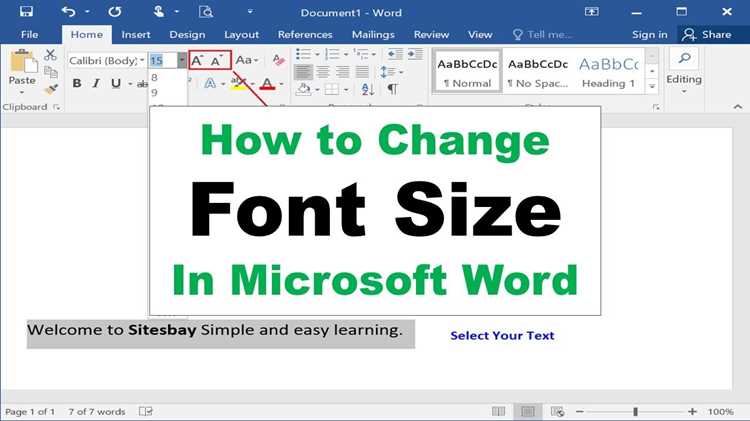This screenshot has height=421, width=750.
Task: Expand the Styles gallery More arrow
Action: [x=652, y=87]
